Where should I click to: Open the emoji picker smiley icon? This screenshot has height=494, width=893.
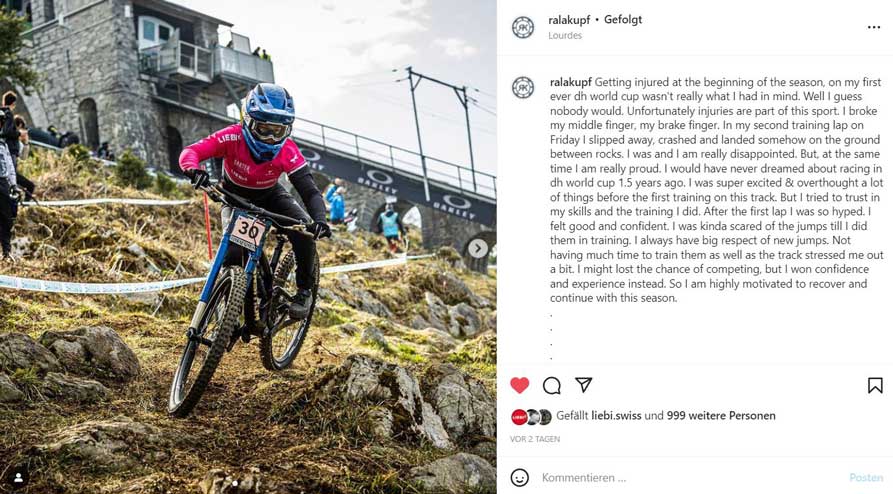519,477
